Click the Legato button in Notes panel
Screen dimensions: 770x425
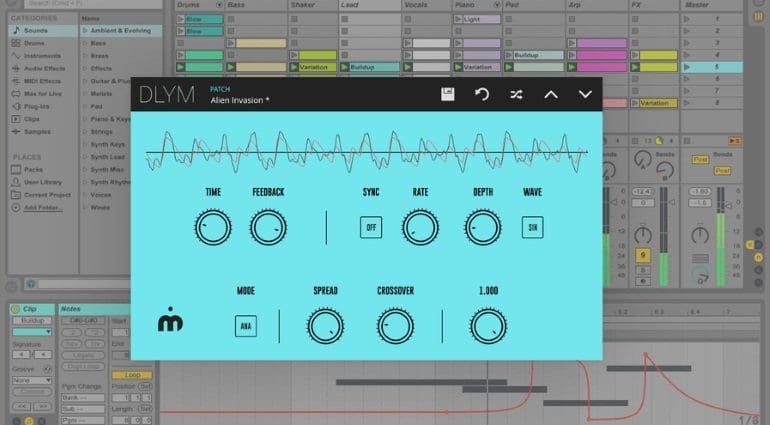pyautogui.click(x=83, y=355)
